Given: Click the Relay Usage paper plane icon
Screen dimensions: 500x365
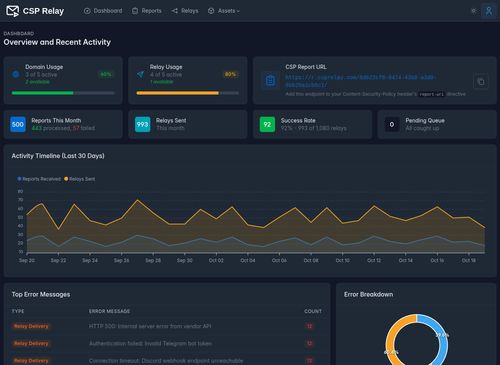Looking at the screenshot, I should (x=140, y=74).
